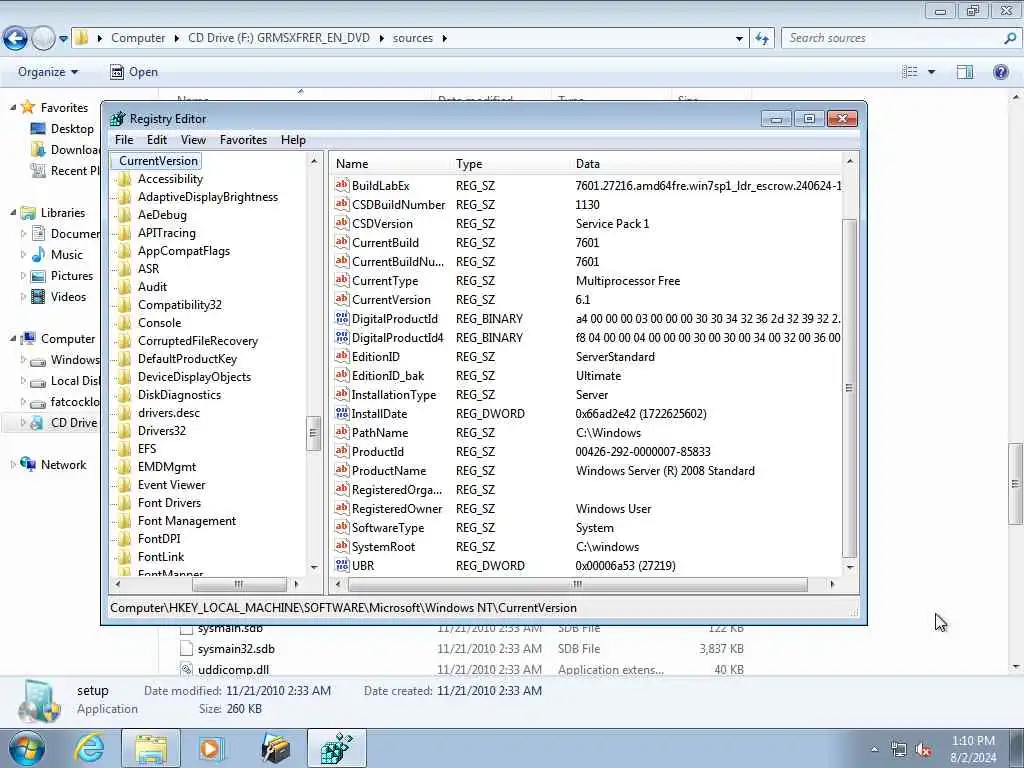Select the InstallDate DWORD value icon
This screenshot has height=768, width=1024.
[342, 413]
